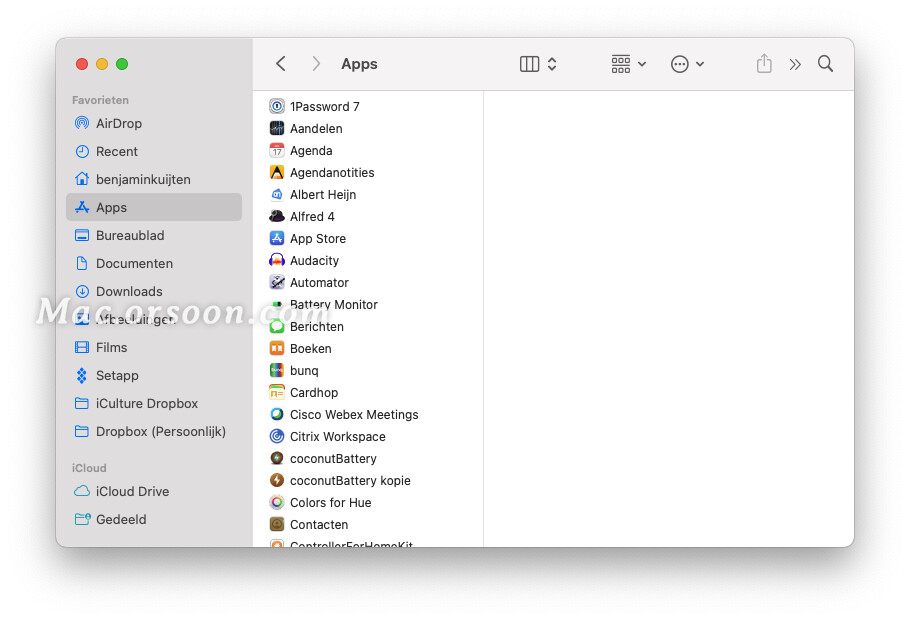
Task: Click the Apps window title
Action: point(359,64)
